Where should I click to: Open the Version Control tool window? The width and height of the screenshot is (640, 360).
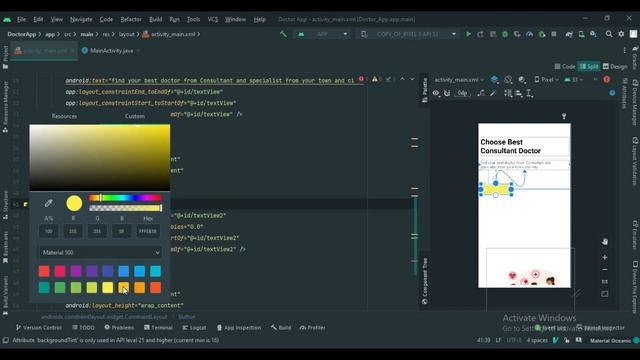[x=39, y=327]
